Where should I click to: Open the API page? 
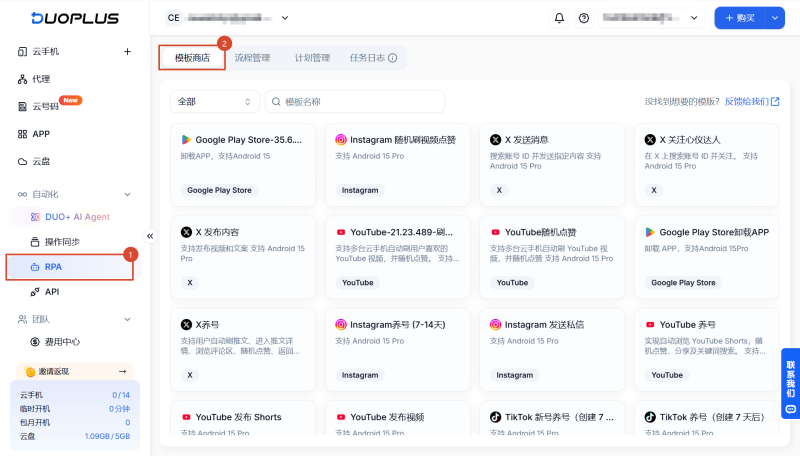52,292
